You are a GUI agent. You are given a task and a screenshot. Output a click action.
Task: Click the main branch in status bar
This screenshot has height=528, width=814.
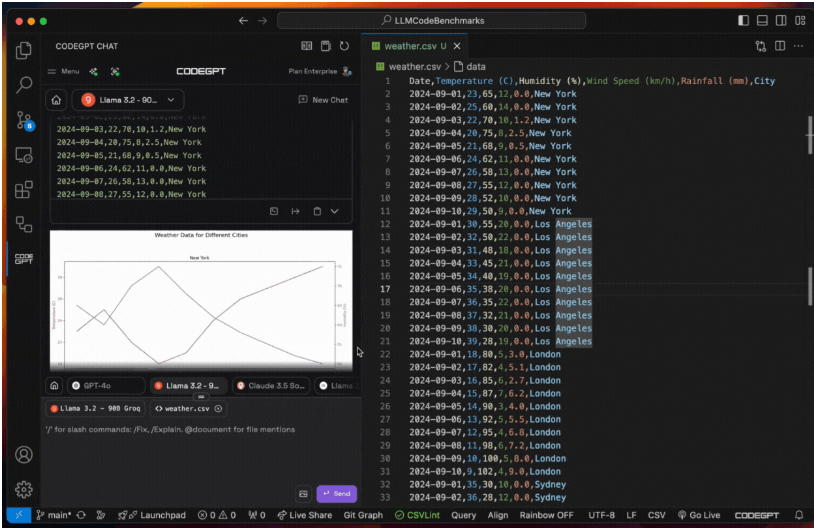[53, 515]
